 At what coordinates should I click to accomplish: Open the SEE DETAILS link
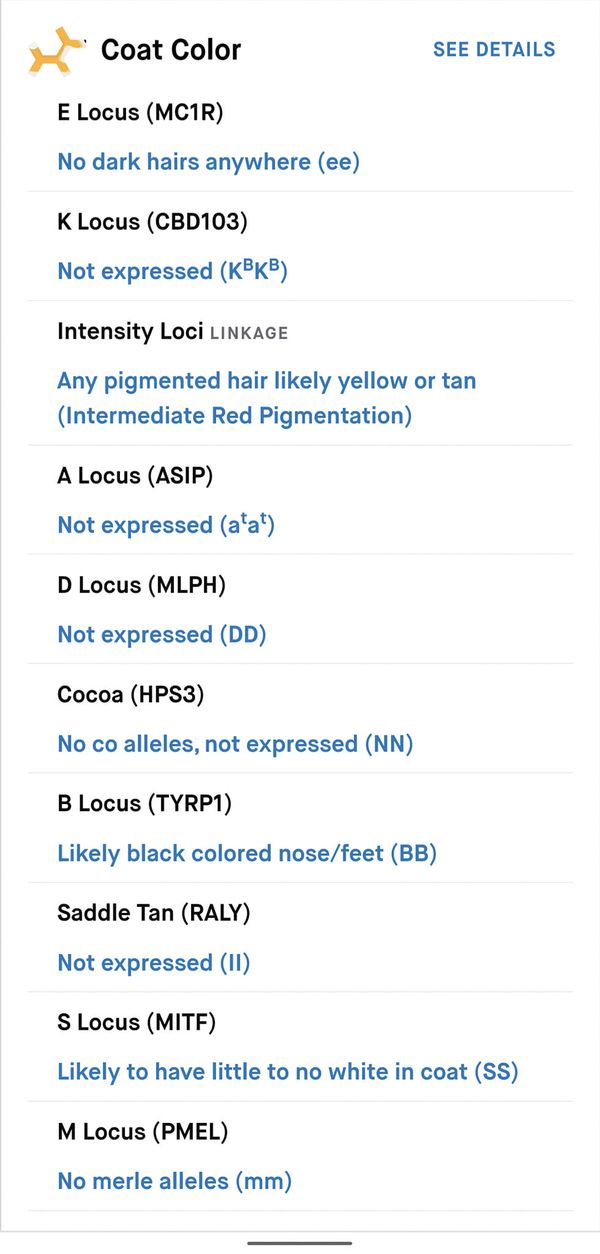click(x=494, y=49)
